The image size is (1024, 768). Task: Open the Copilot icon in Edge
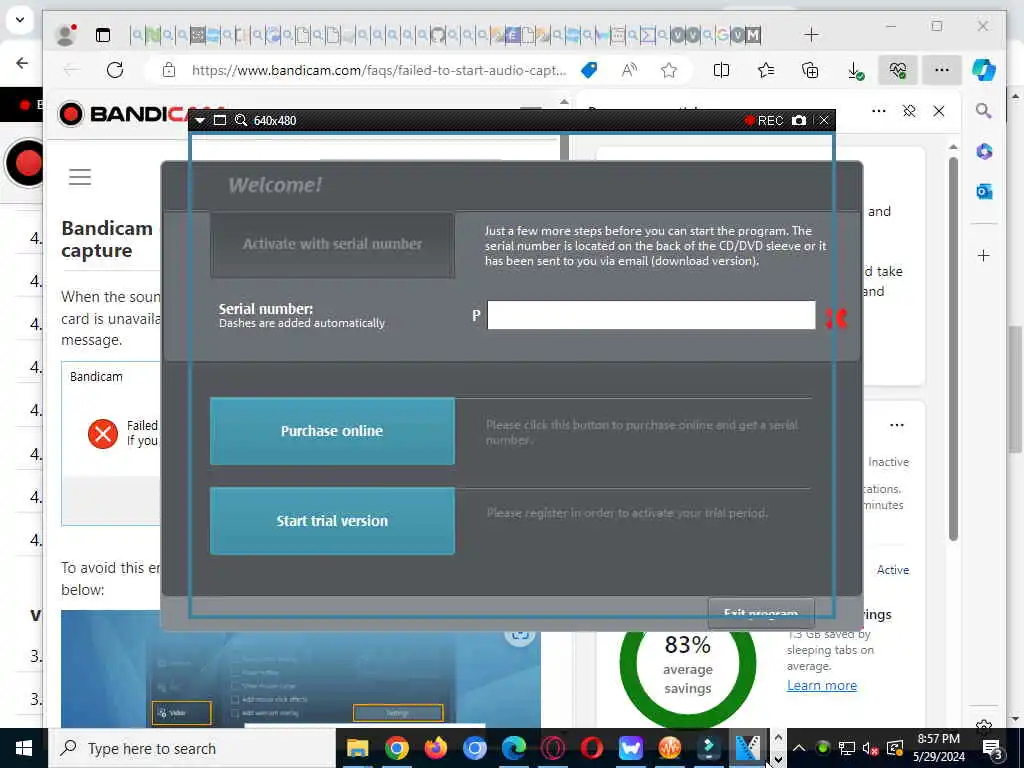984,70
